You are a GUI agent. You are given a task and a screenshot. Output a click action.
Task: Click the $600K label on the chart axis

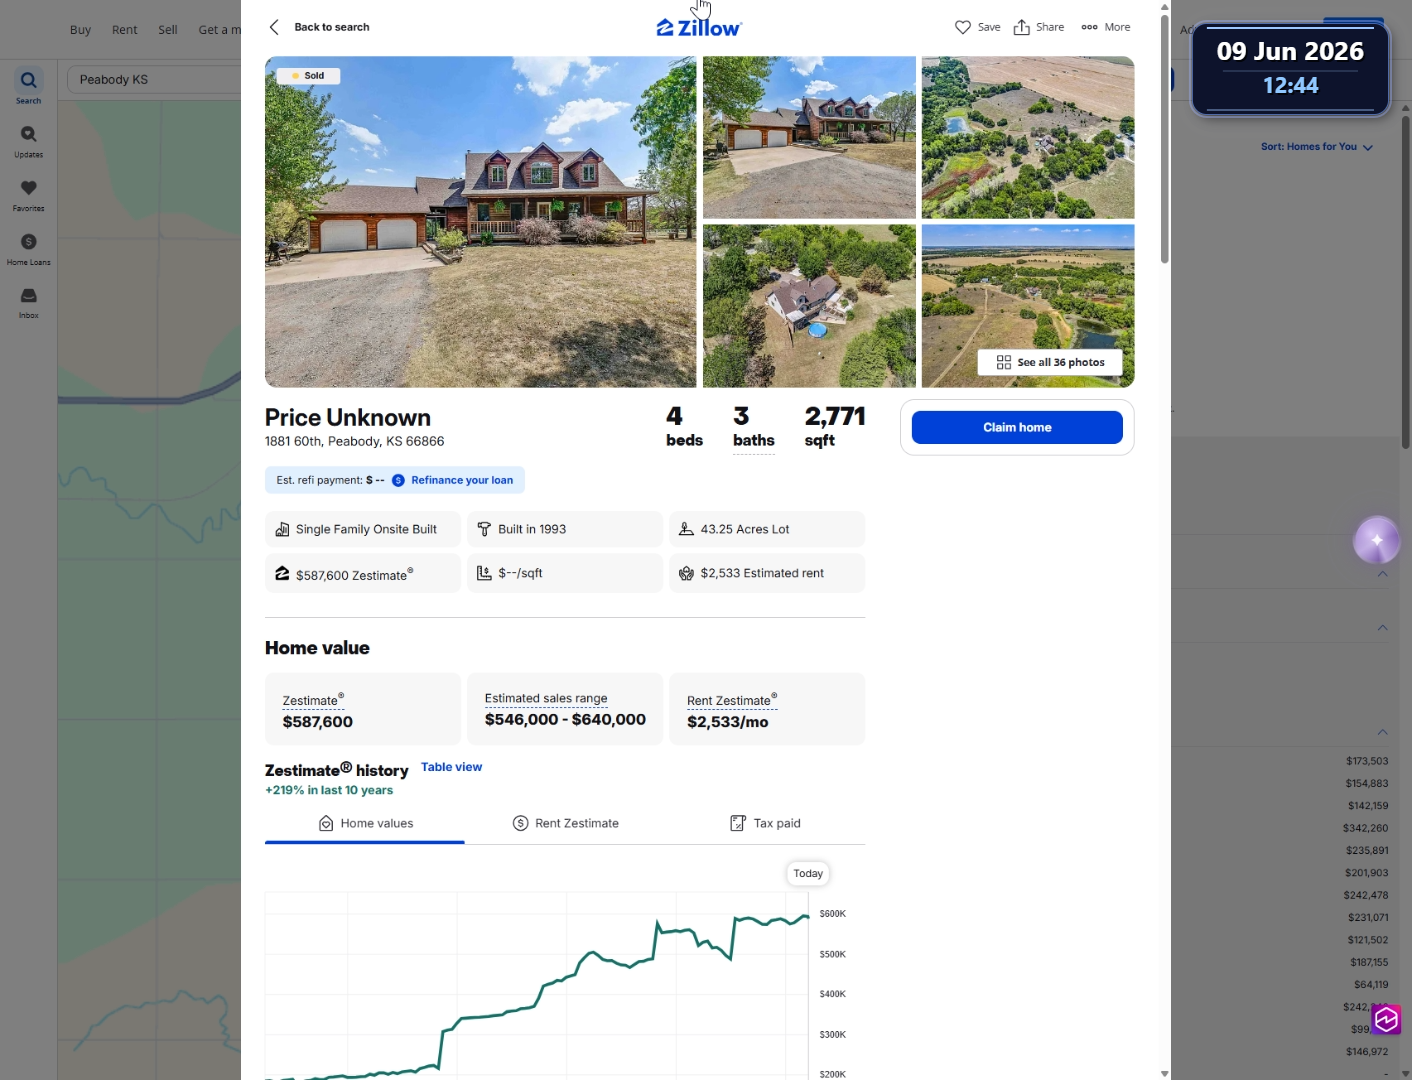(833, 913)
